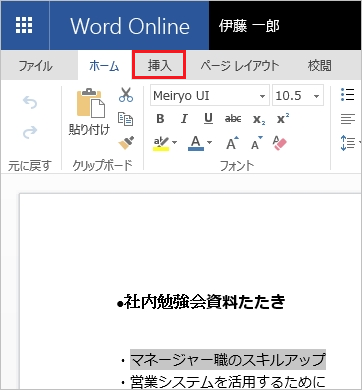Click the line spacing icon
Image resolution: width=362 pixels, height=390 pixels.
348,143
